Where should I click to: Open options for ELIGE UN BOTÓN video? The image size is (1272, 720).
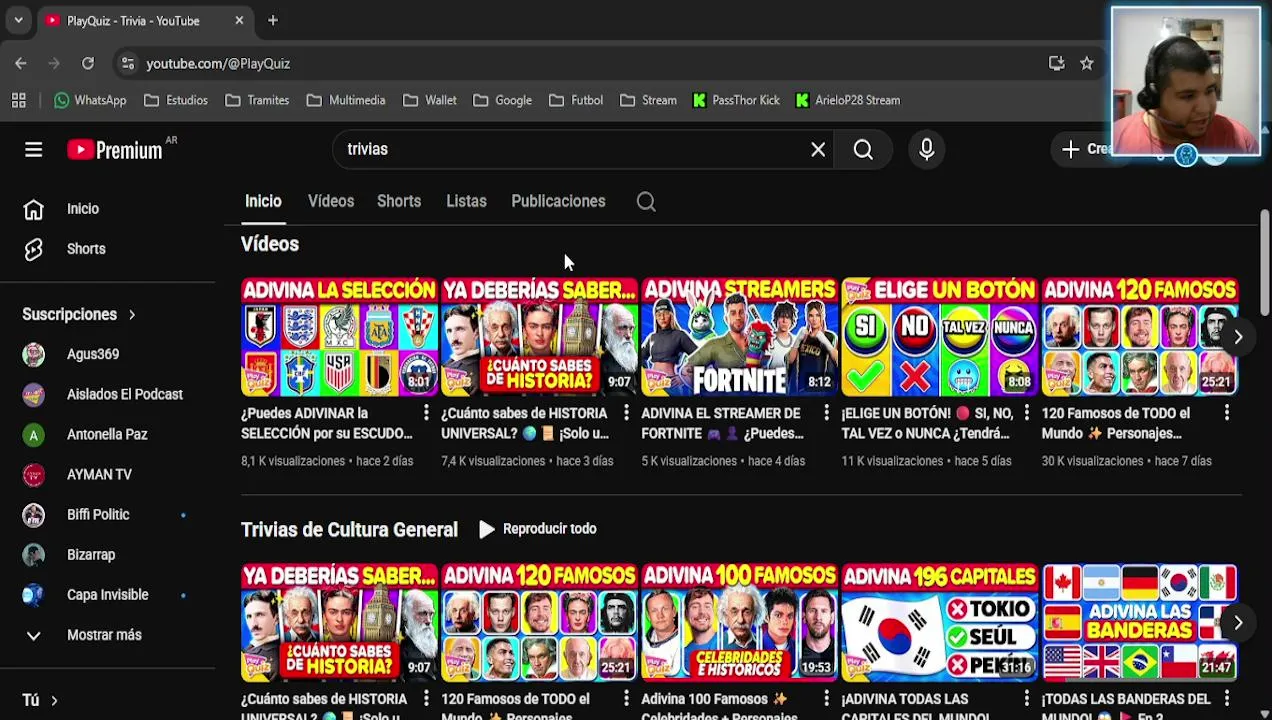pos(1026,412)
